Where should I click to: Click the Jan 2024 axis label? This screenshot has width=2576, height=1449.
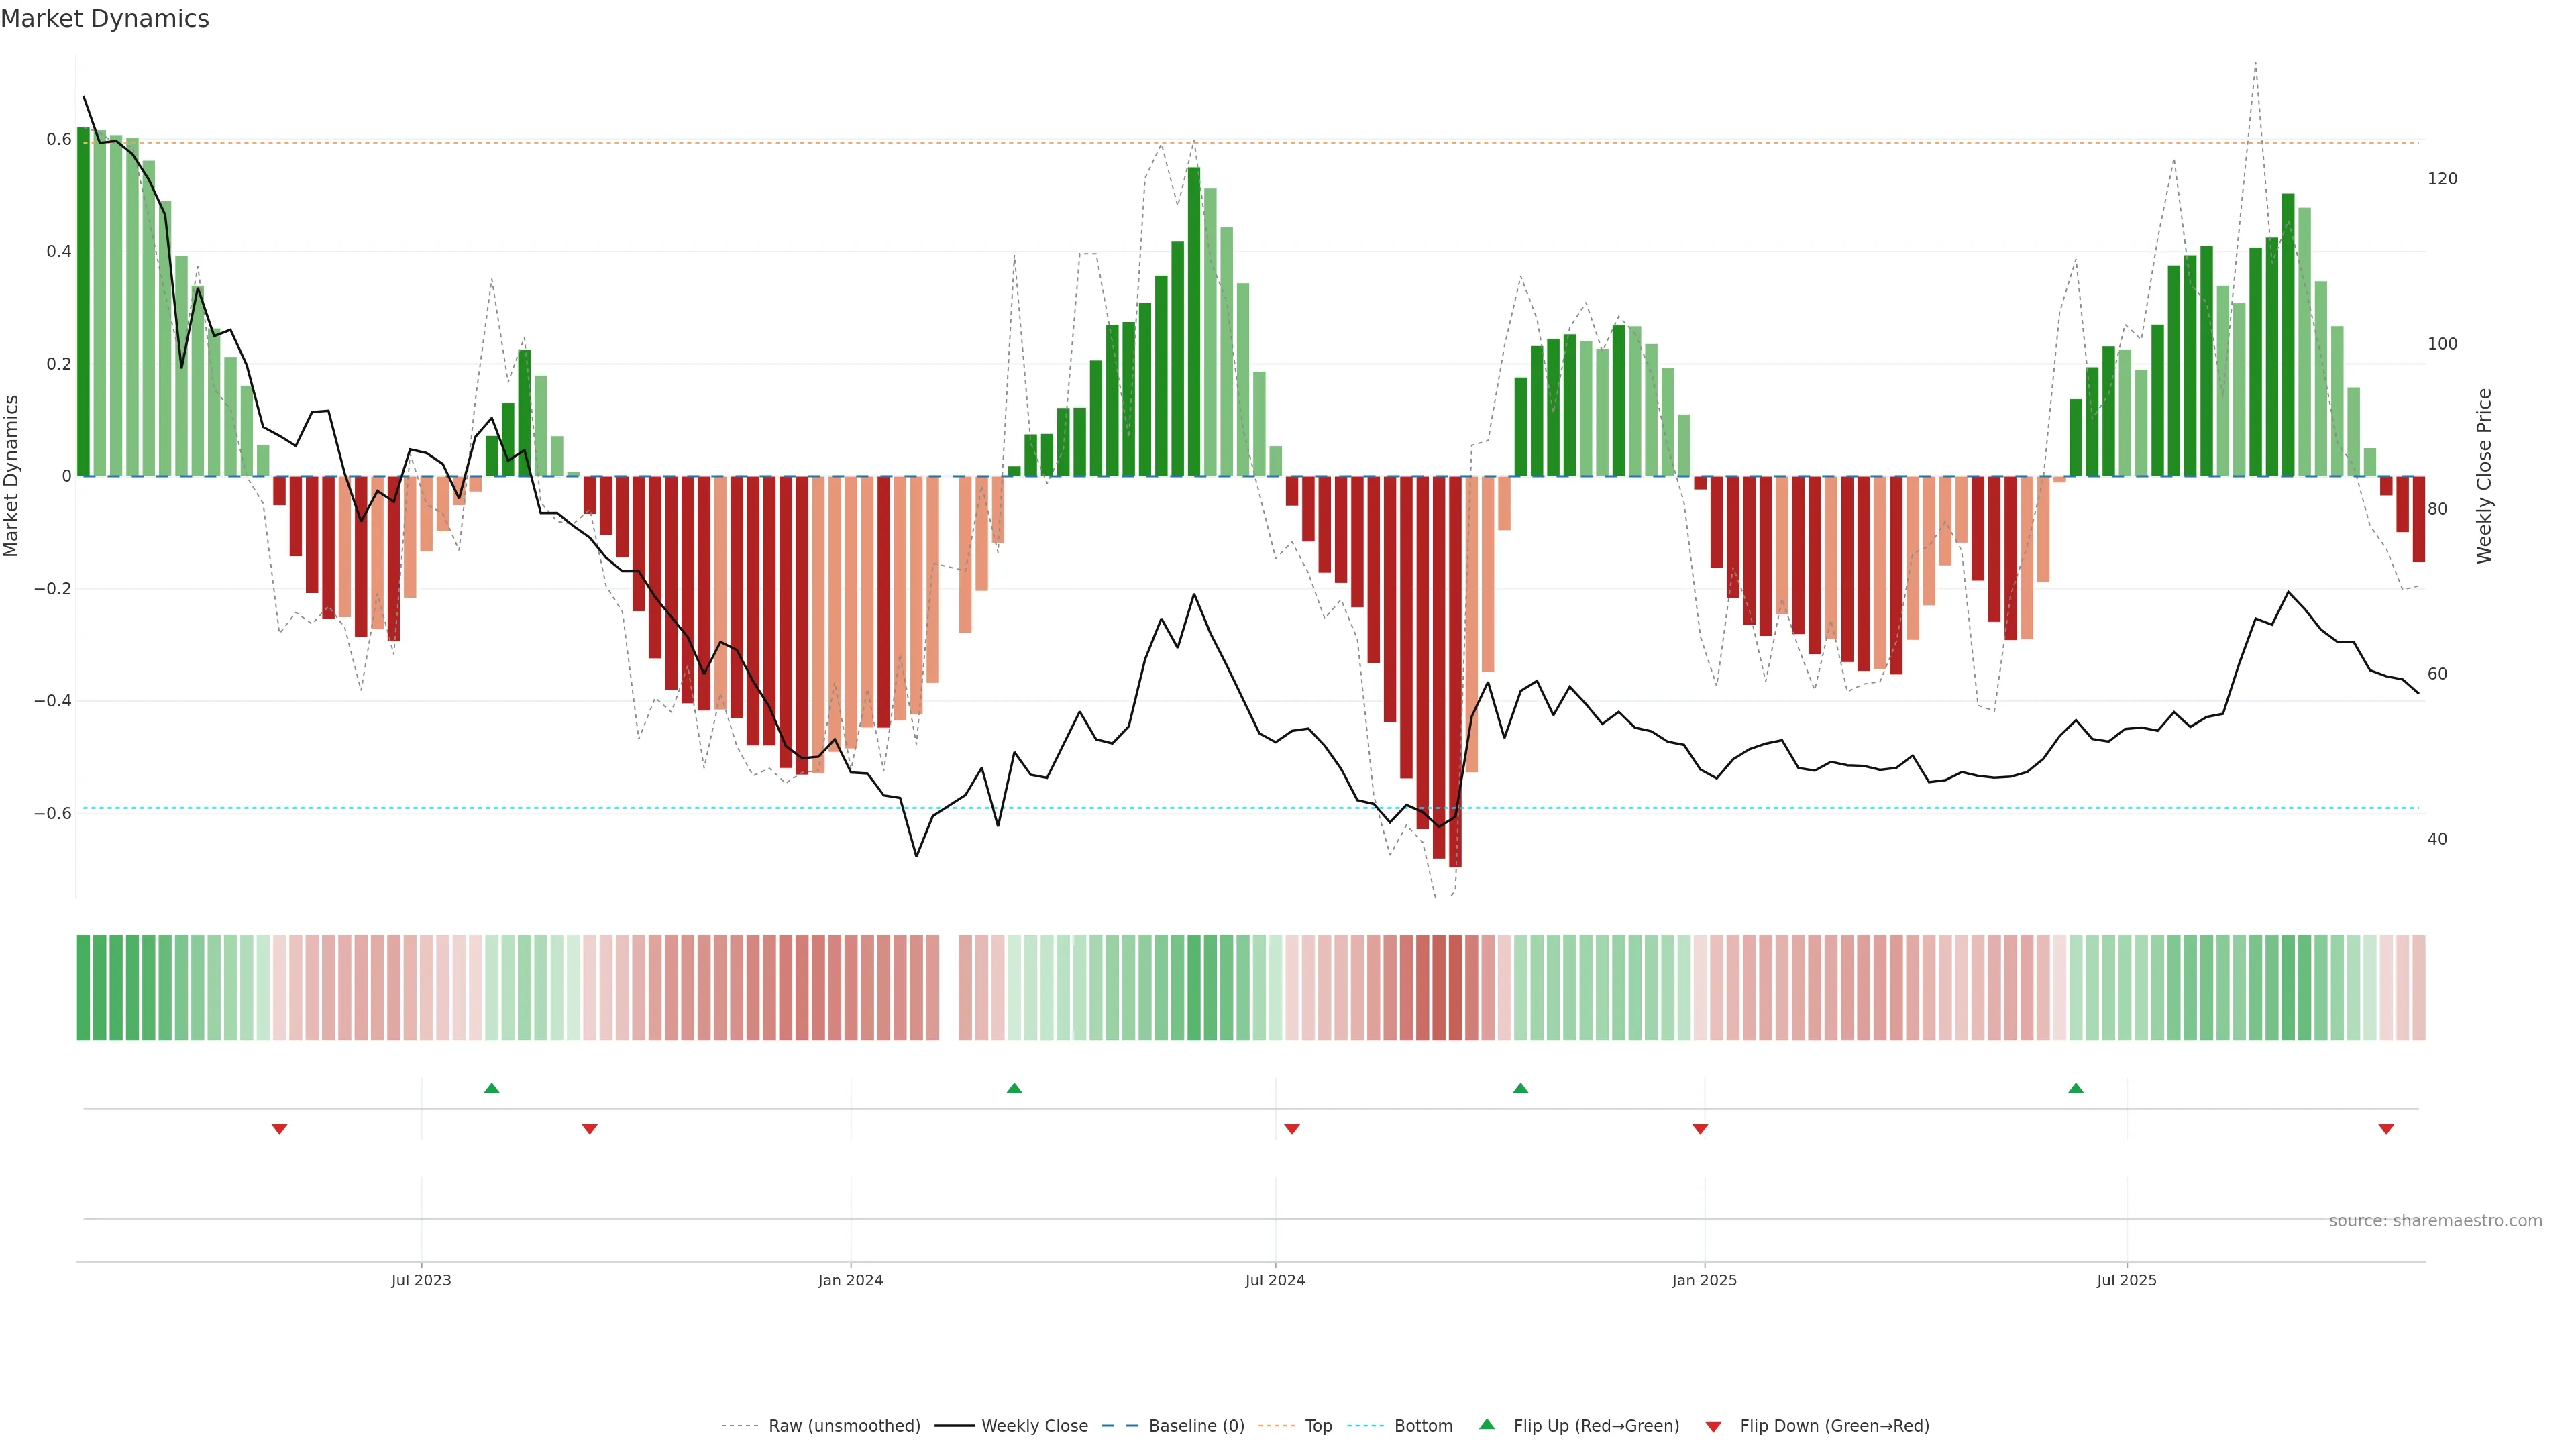[850, 1280]
